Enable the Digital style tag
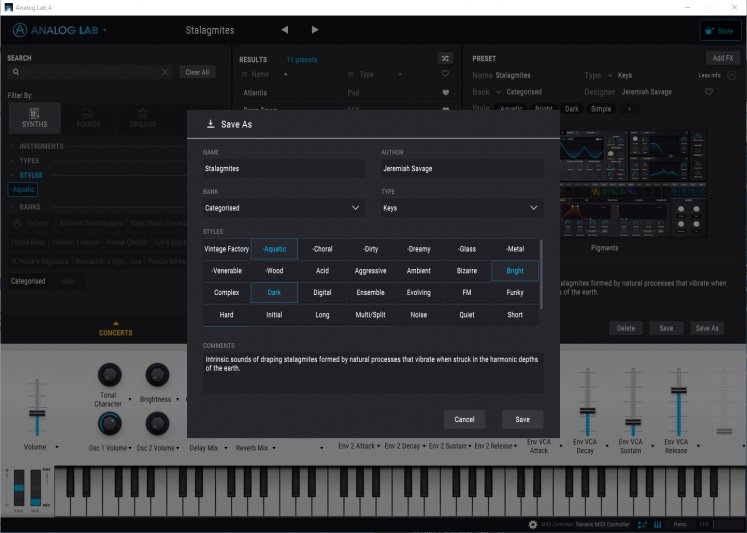This screenshot has width=747, height=533. coord(322,292)
